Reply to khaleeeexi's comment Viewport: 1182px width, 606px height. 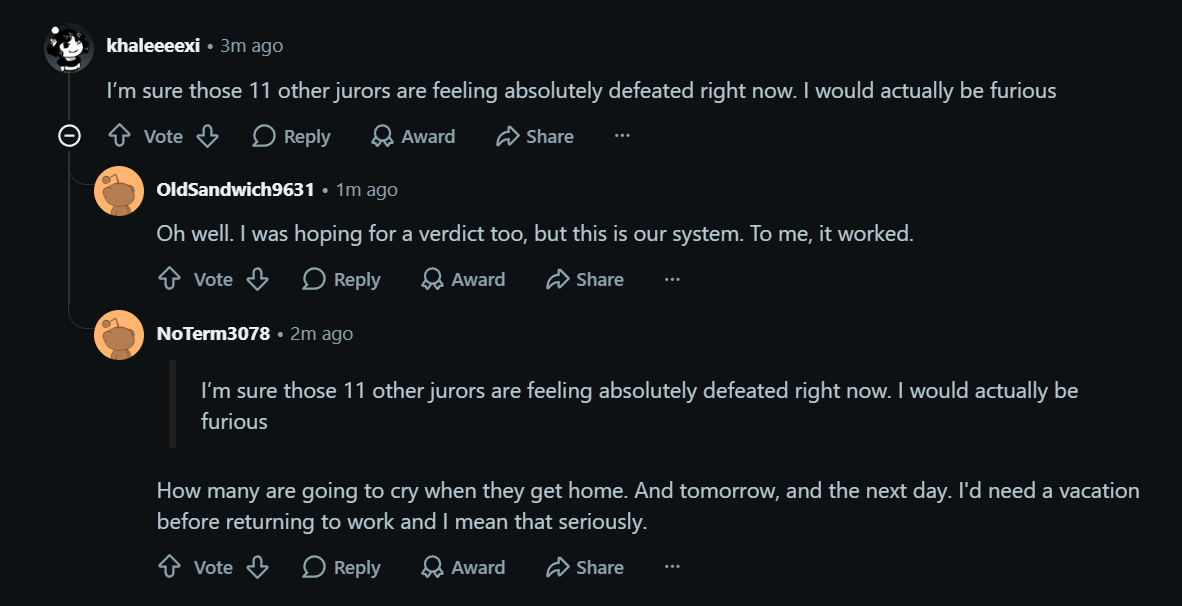291,136
